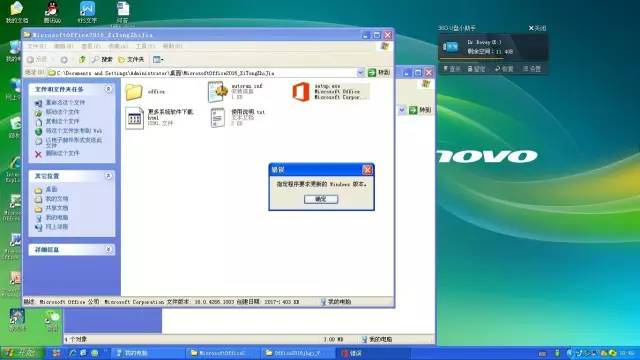Click the forward arrow toolbar button
Image resolution: width=640 pixels, height=360 pixels.
tap(64, 60)
